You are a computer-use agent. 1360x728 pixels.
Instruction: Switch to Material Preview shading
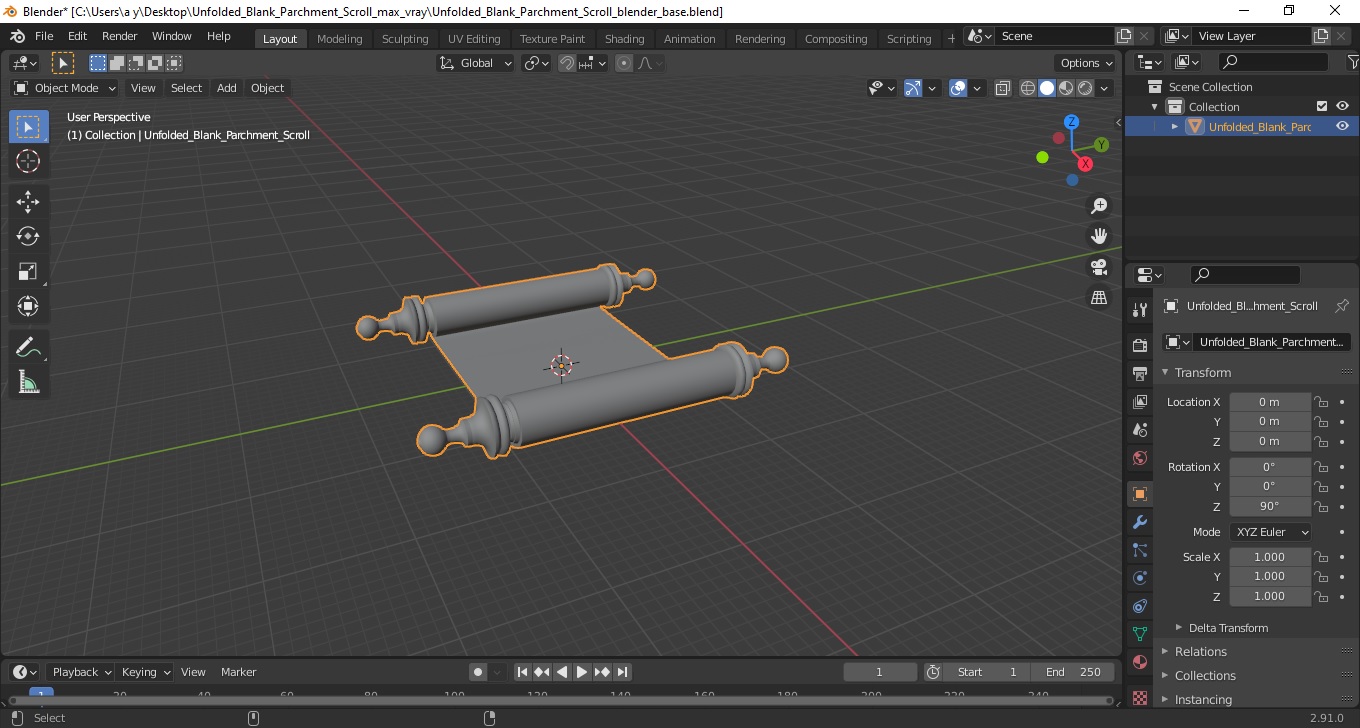click(1066, 88)
